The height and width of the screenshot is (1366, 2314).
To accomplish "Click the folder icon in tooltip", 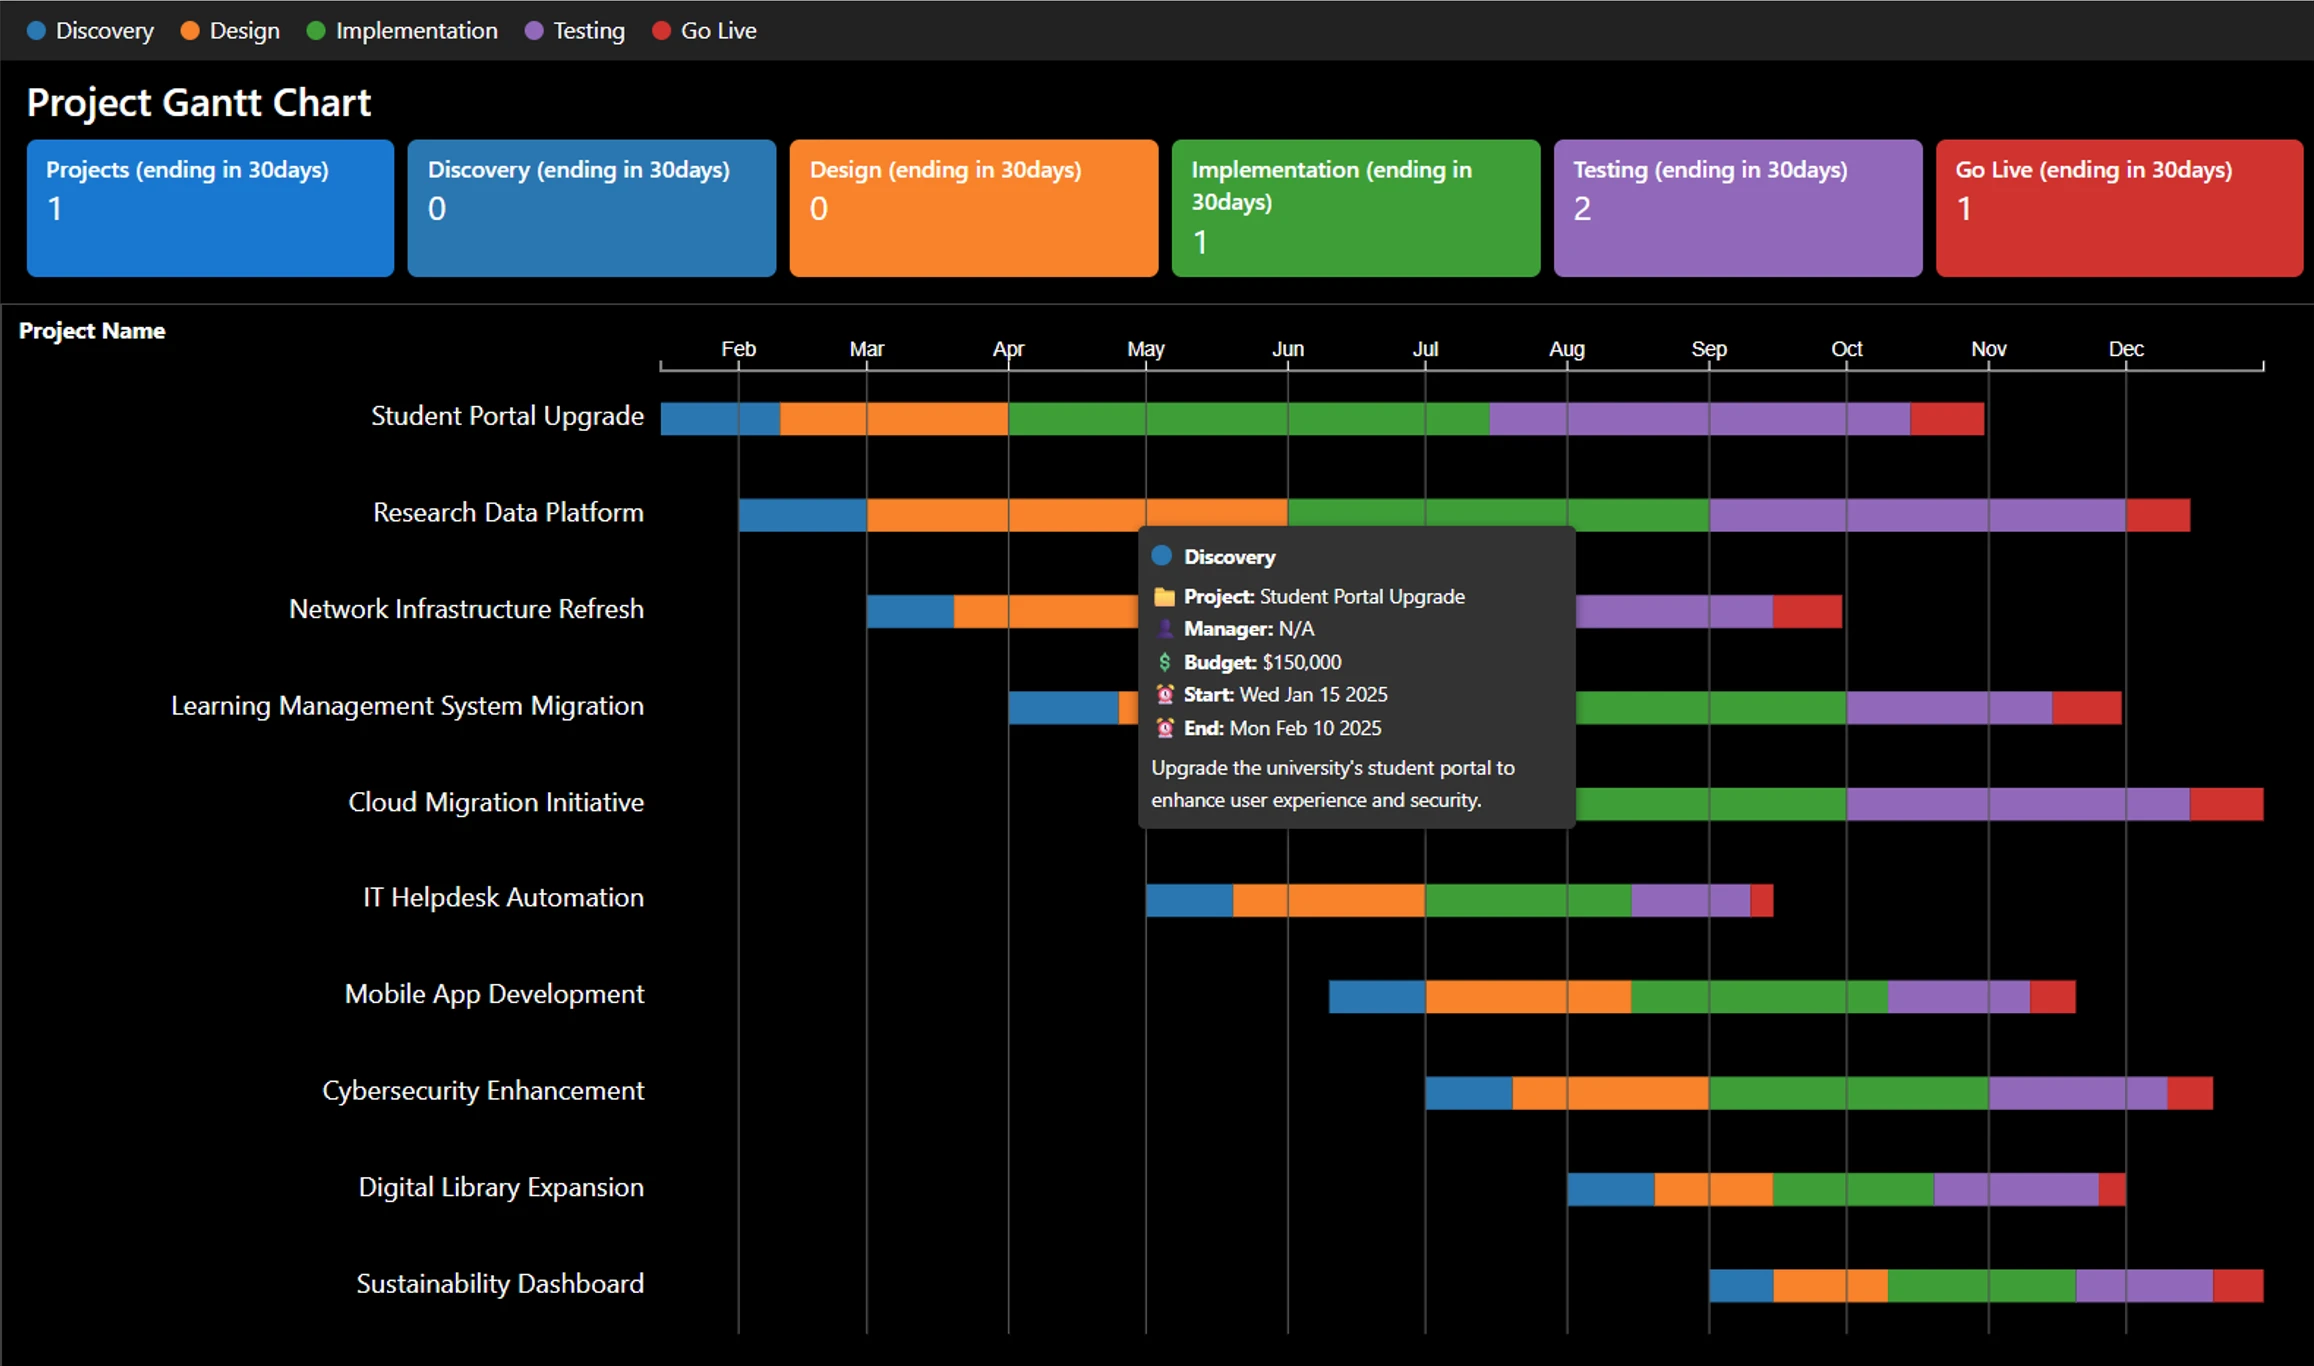I will click(x=1164, y=597).
